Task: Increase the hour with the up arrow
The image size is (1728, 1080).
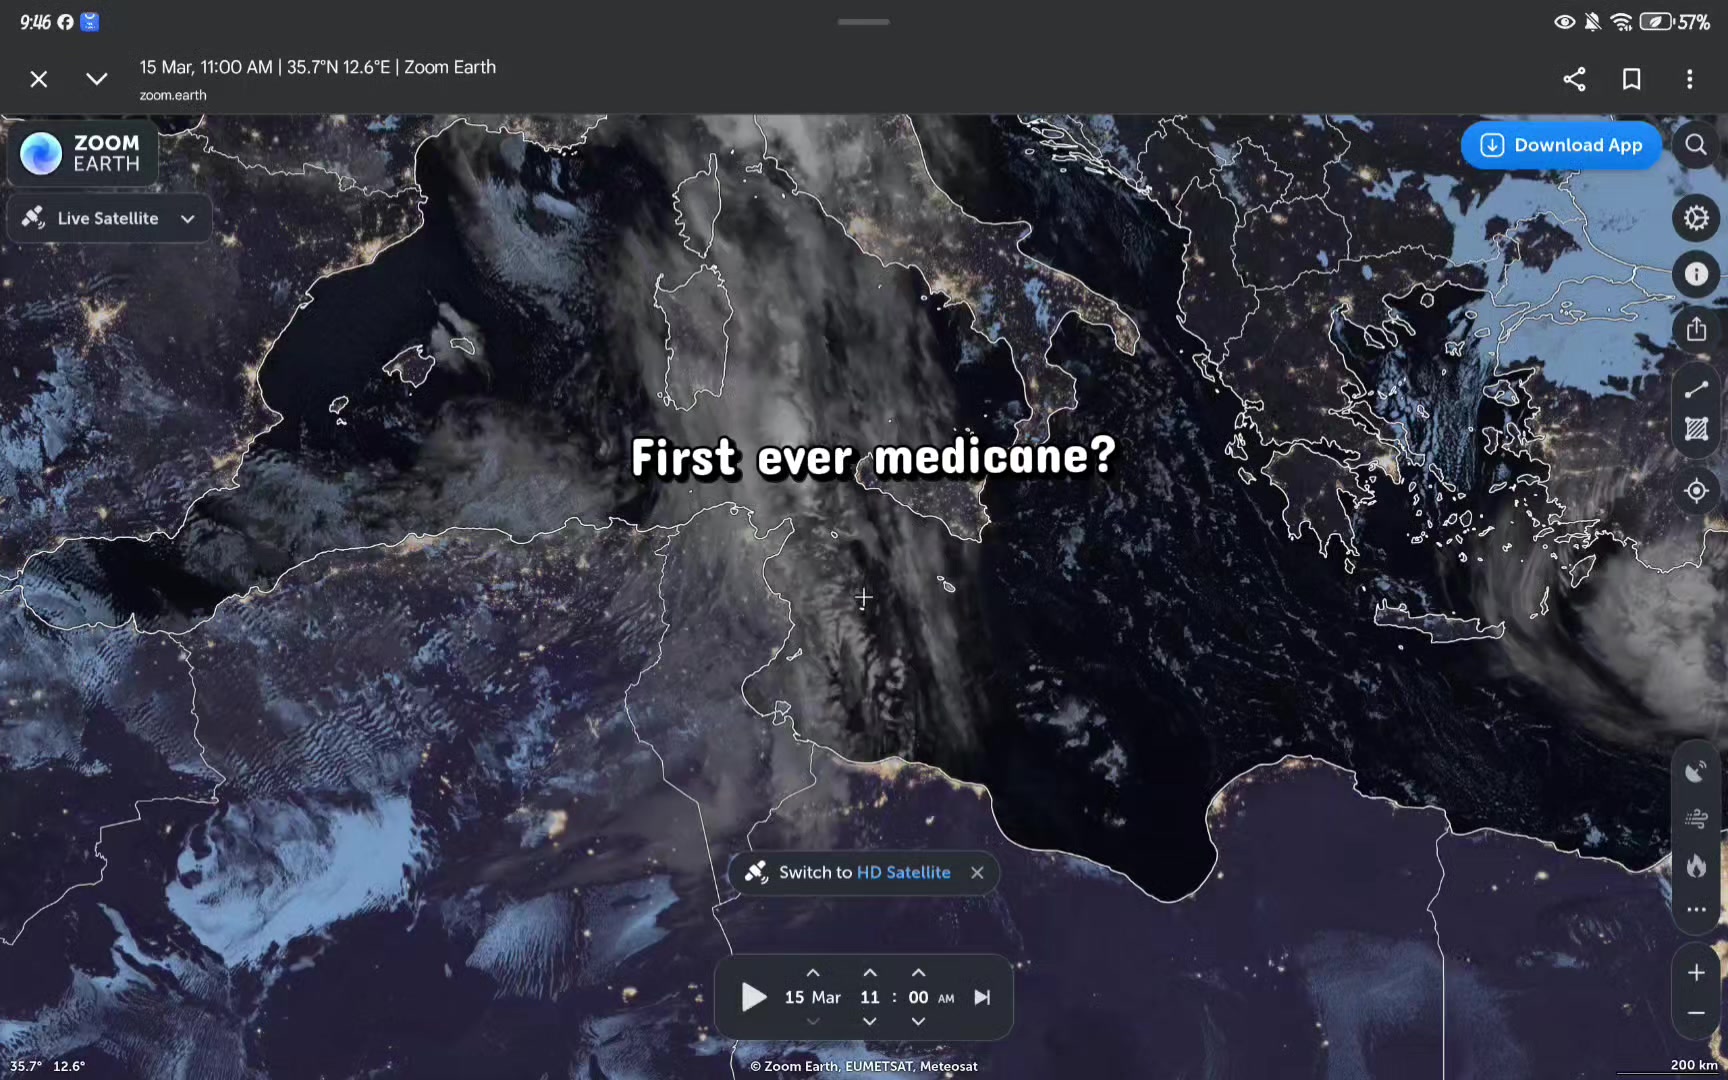Action: [x=870, y=973]
